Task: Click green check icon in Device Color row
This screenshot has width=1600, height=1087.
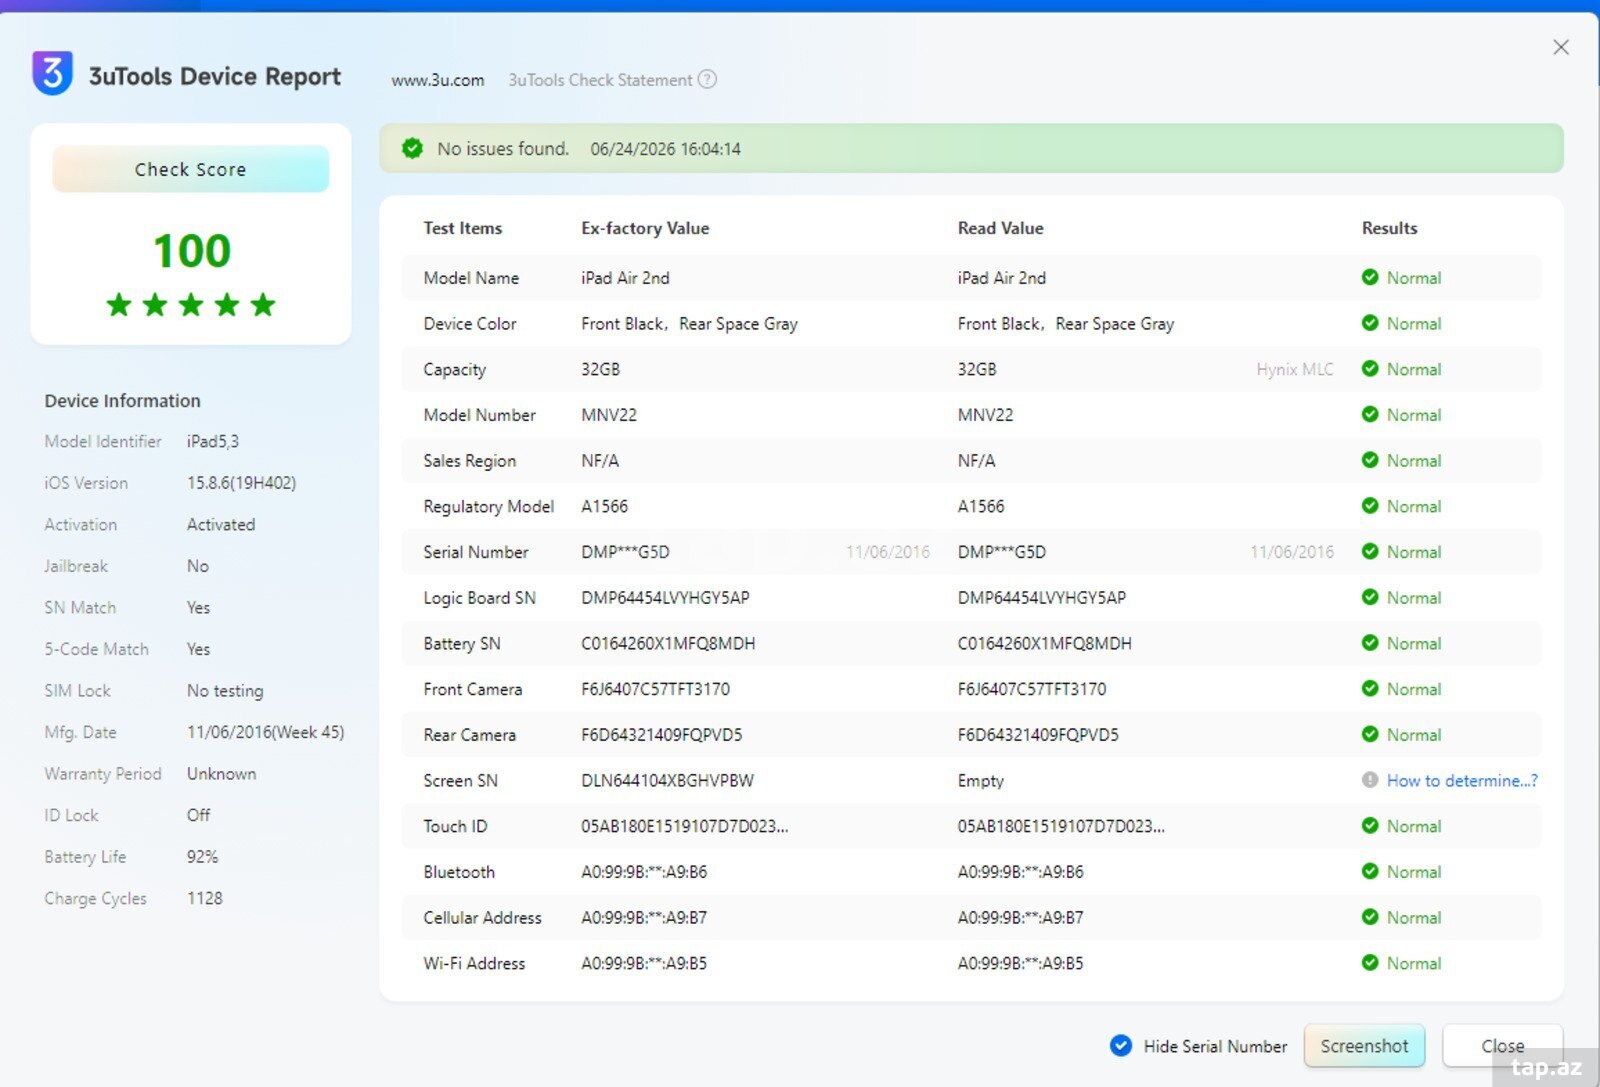Action: click(1370, 323)
